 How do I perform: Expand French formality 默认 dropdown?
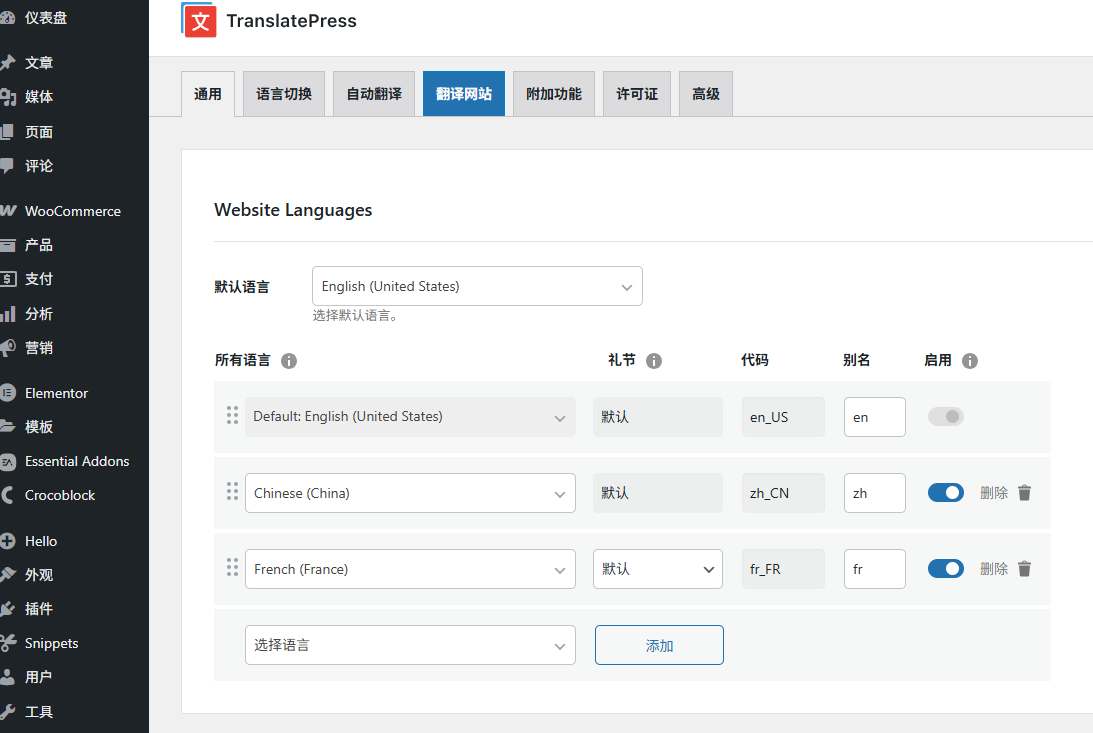pyautogui.click(x=657, y=569)
